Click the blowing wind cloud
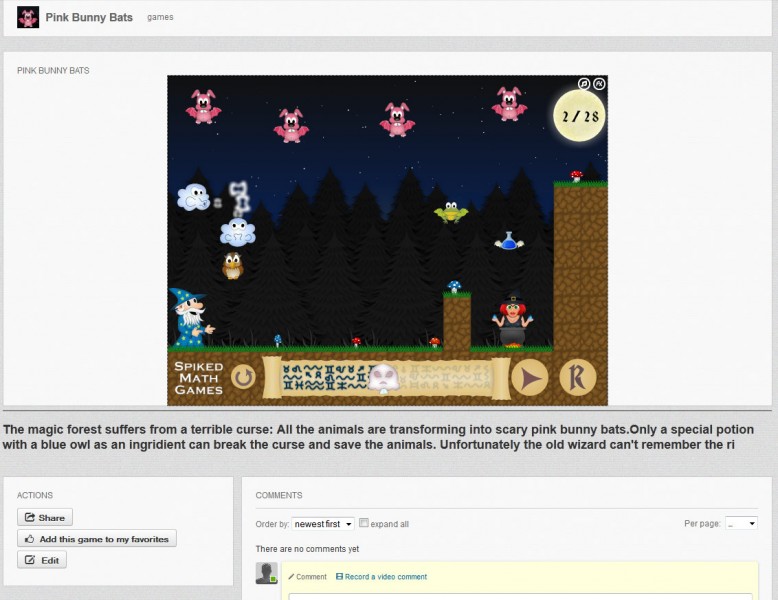The width and height of the screenshot is (778, 600). coord(194,197)
